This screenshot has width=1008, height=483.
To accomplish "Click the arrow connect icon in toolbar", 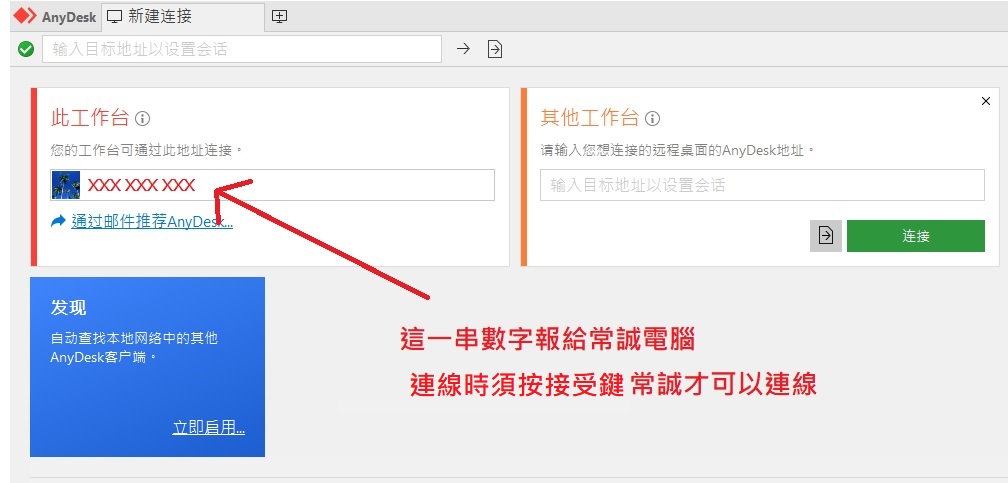I will (463, 49).
